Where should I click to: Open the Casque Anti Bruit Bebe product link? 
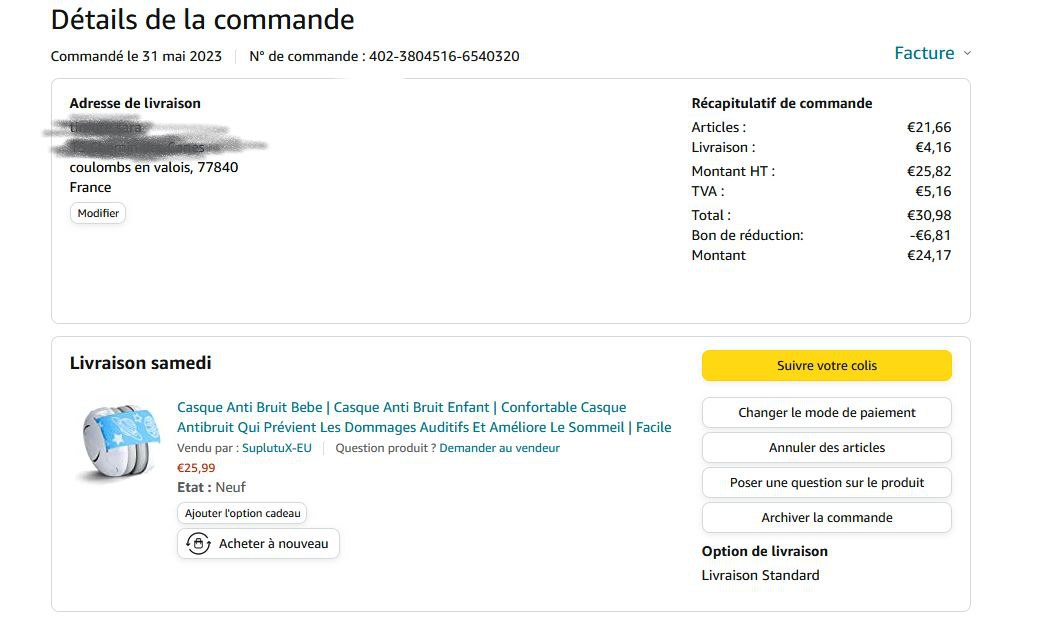point(424,417)
